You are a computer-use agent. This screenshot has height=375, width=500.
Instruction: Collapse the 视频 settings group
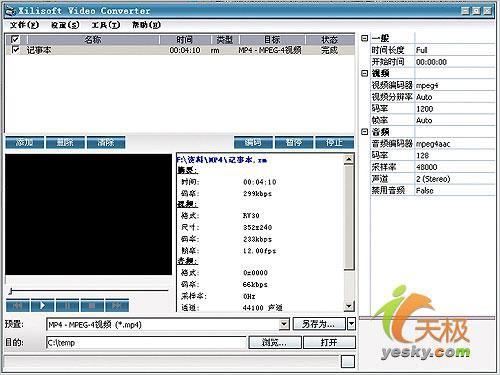pyautogui.click(x=365, y=73)
